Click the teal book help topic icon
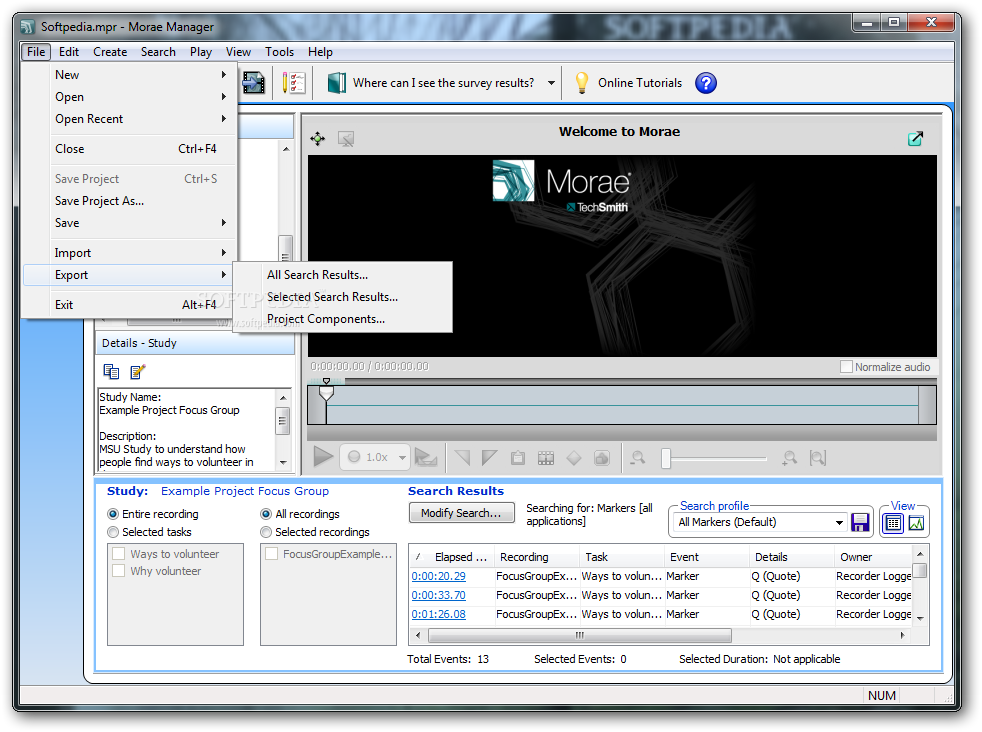 (337, 83)
